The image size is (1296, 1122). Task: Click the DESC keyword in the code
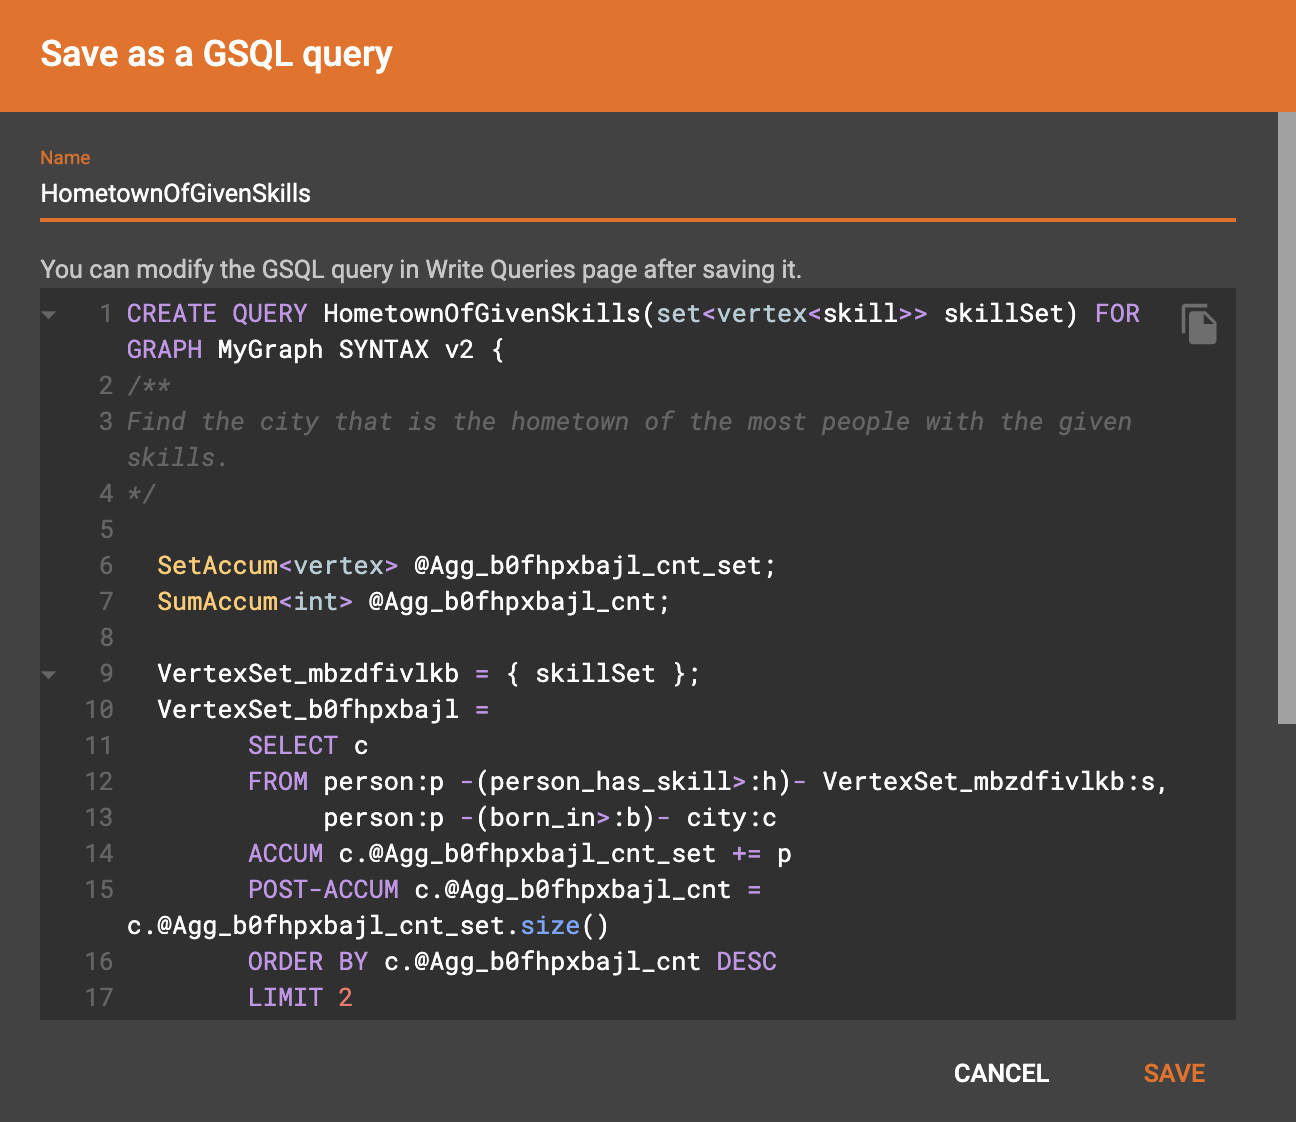click(746, 962)
